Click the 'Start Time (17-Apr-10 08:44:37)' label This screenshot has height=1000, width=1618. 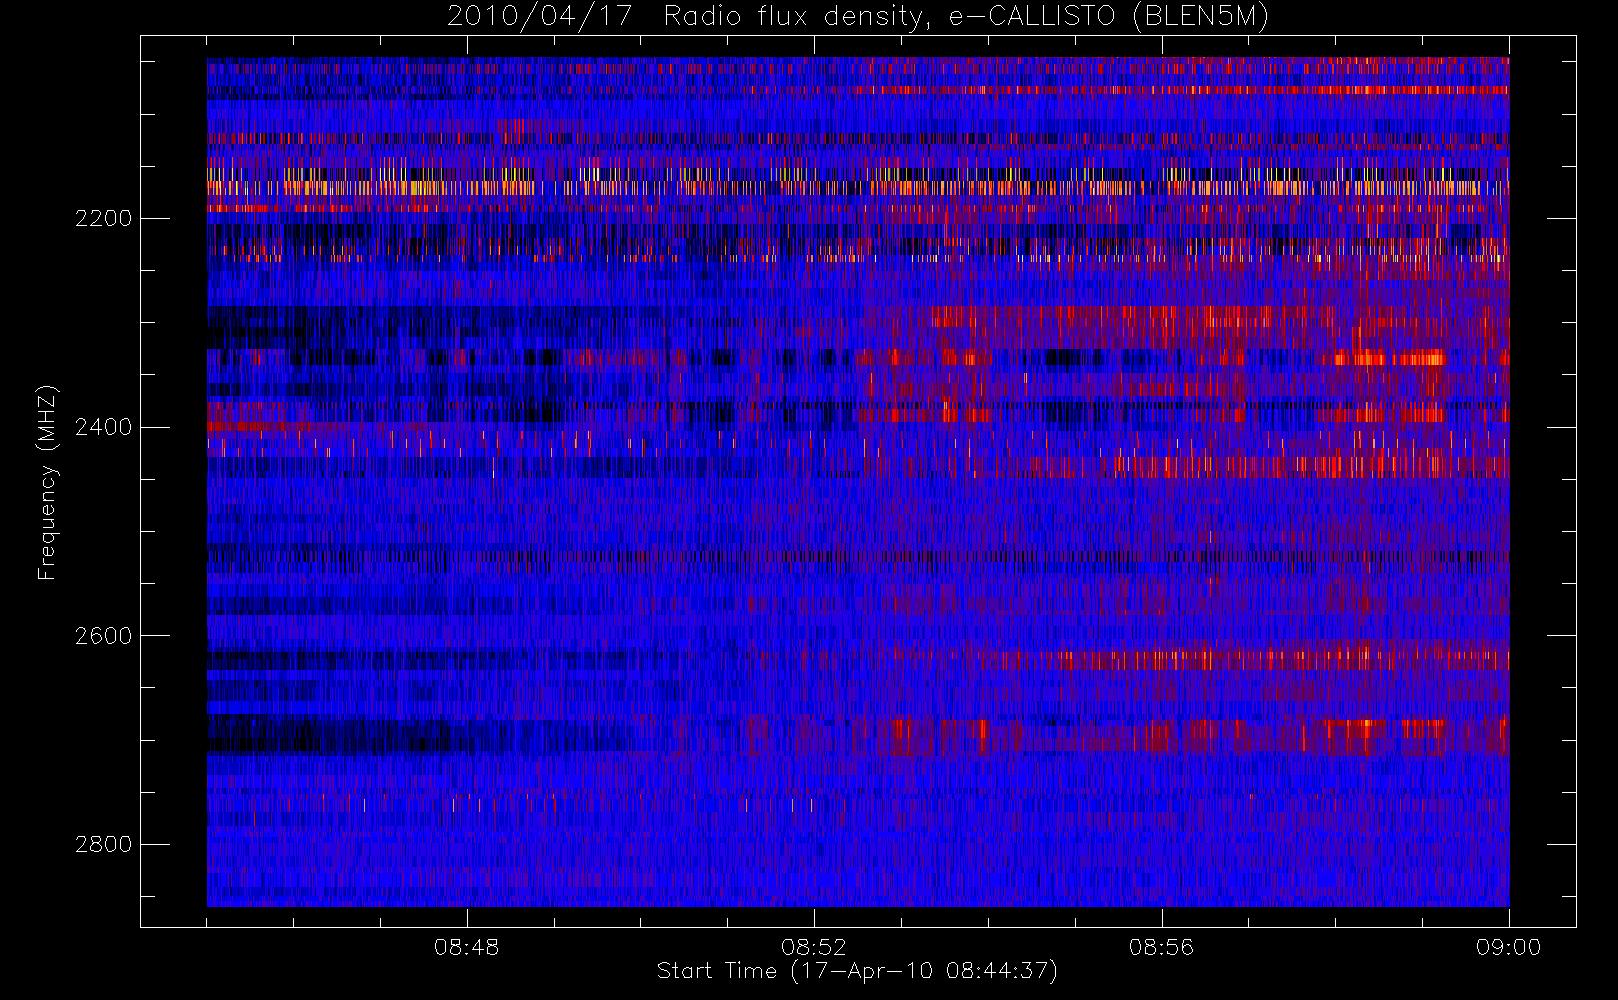[857, 971]
